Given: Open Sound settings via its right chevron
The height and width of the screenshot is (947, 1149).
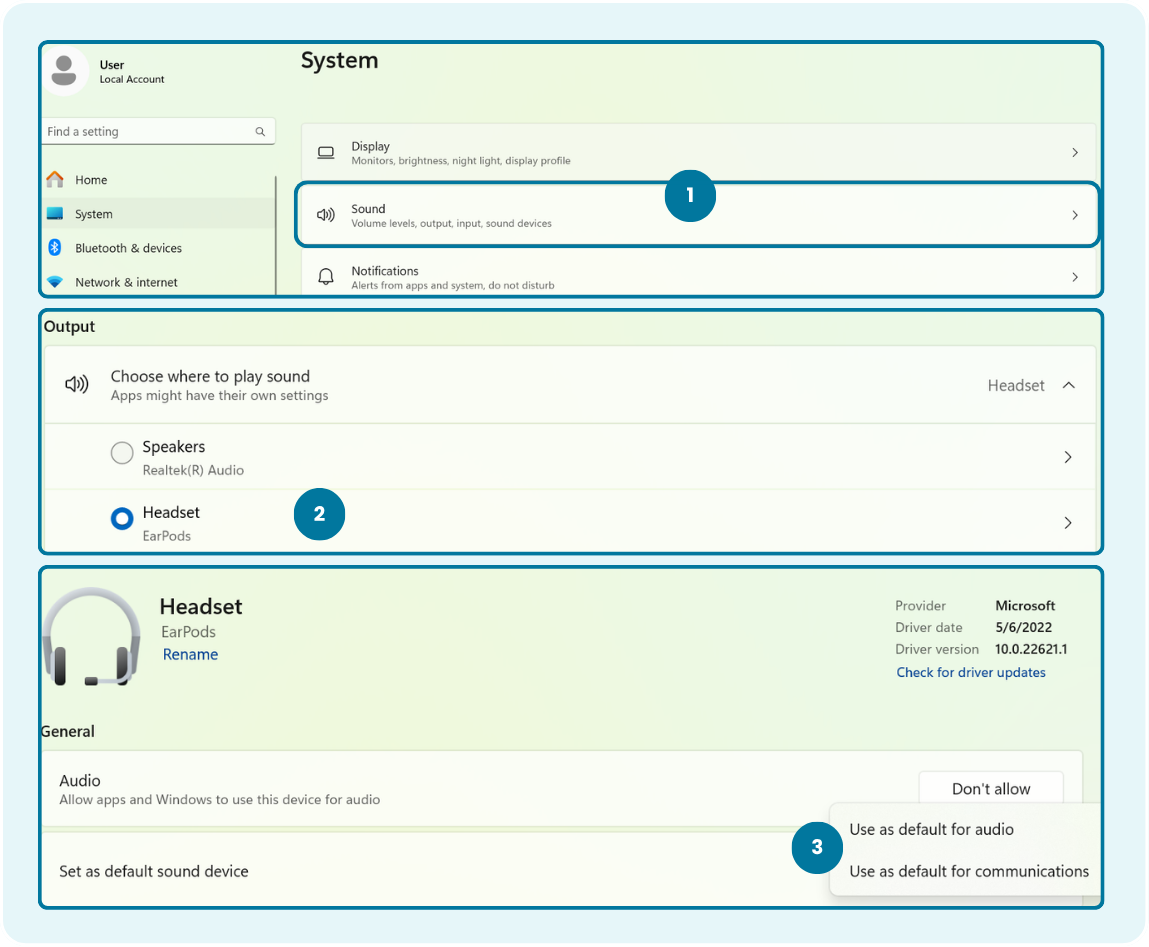Looking at the screenshot, I should pyautogui.click(x=1075, y=215).
